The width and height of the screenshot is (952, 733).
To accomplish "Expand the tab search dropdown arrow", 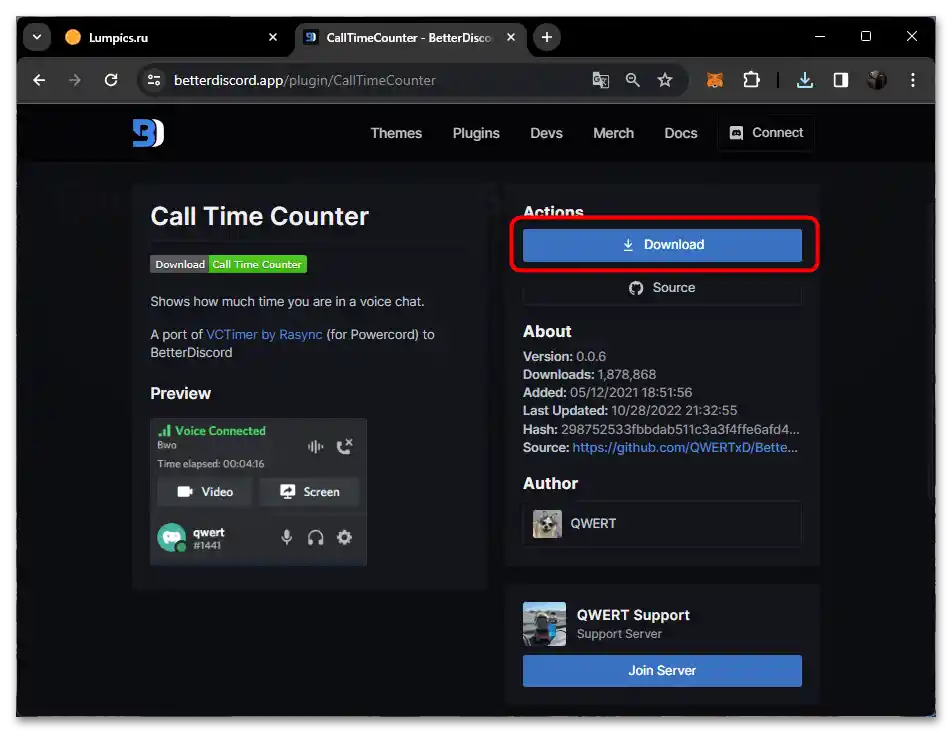I will [37, 37].
